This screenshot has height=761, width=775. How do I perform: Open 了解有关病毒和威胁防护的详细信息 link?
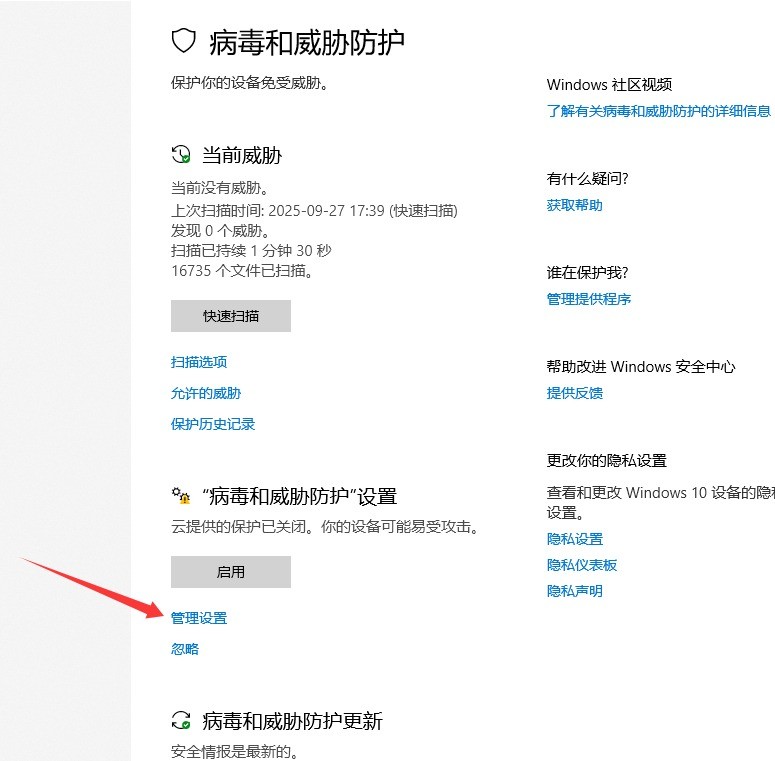coord(658,111)
